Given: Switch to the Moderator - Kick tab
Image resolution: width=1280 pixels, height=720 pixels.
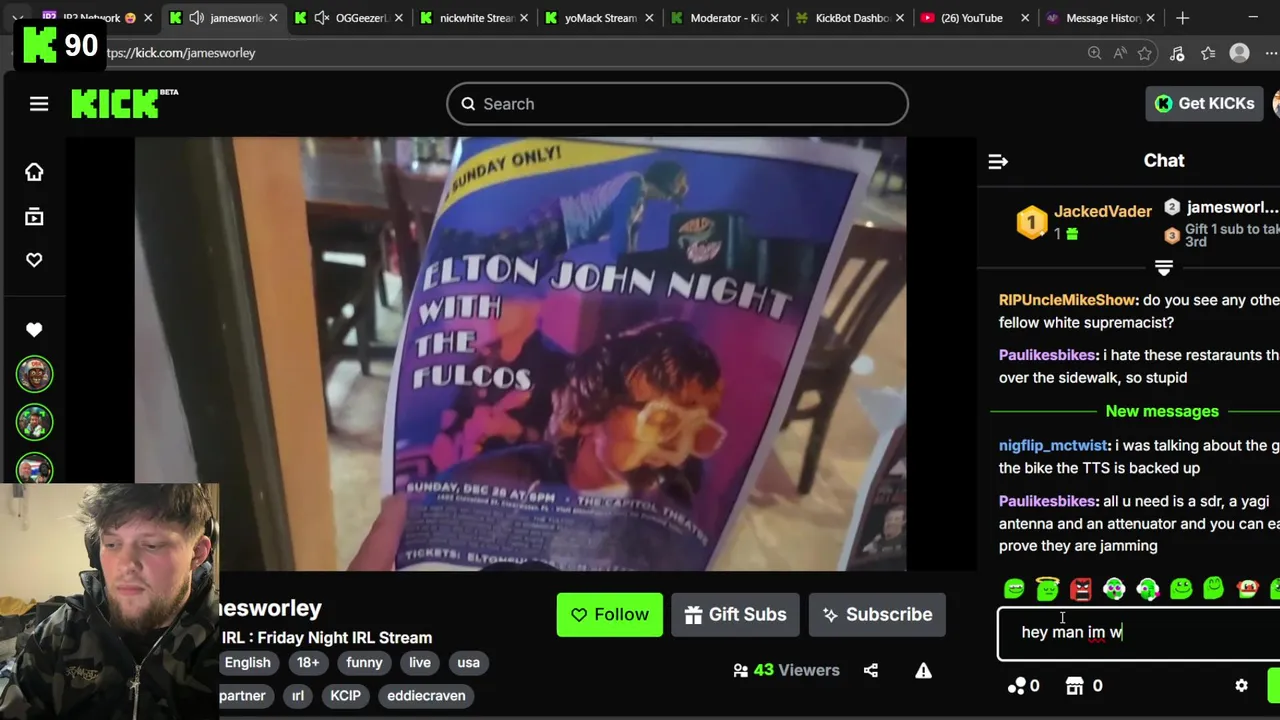Looking at the screenshot, I should (x=726, y=18).
